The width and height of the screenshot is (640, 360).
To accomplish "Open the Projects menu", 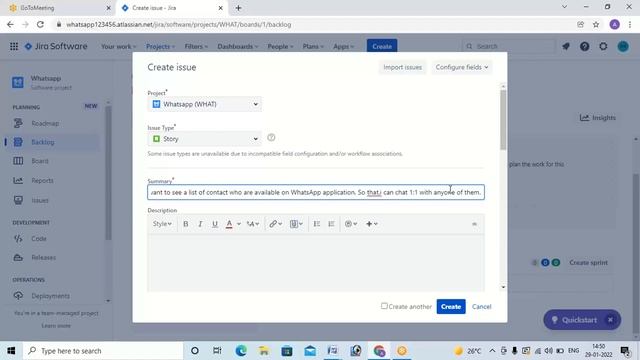I will (x=160, y=47).
